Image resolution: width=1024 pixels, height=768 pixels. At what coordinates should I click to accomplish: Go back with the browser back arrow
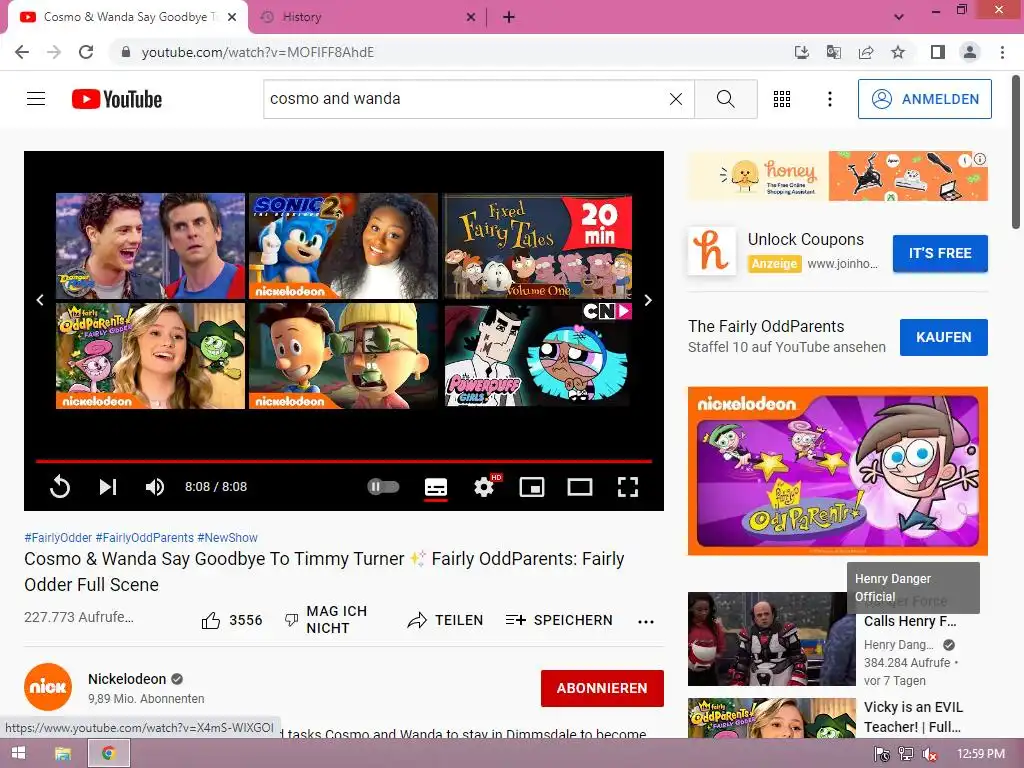[x=22, y=52]
